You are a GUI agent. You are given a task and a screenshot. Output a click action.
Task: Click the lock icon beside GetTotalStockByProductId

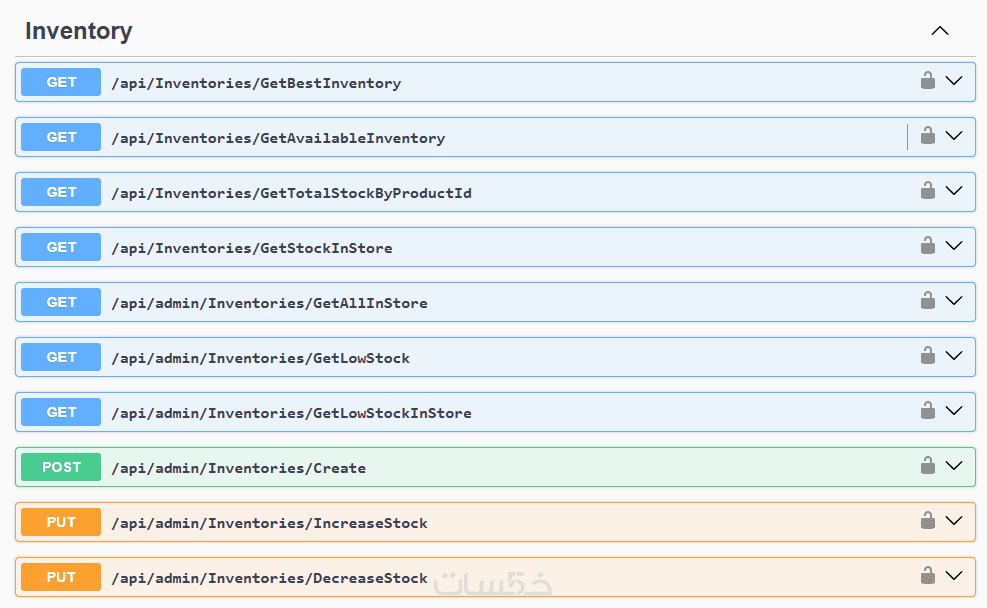pos(928,191)
